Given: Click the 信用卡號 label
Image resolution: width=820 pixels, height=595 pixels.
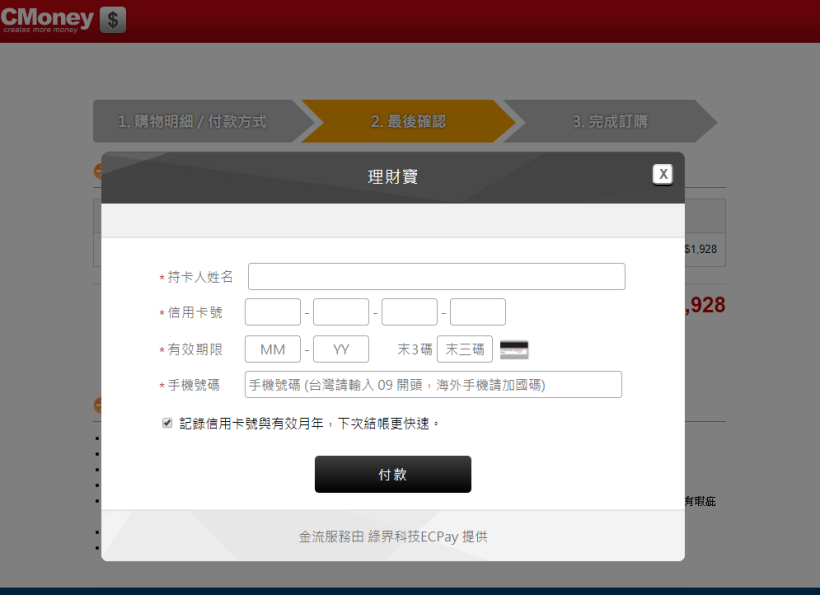Looking at the screenshot, I should click(195, 313).
